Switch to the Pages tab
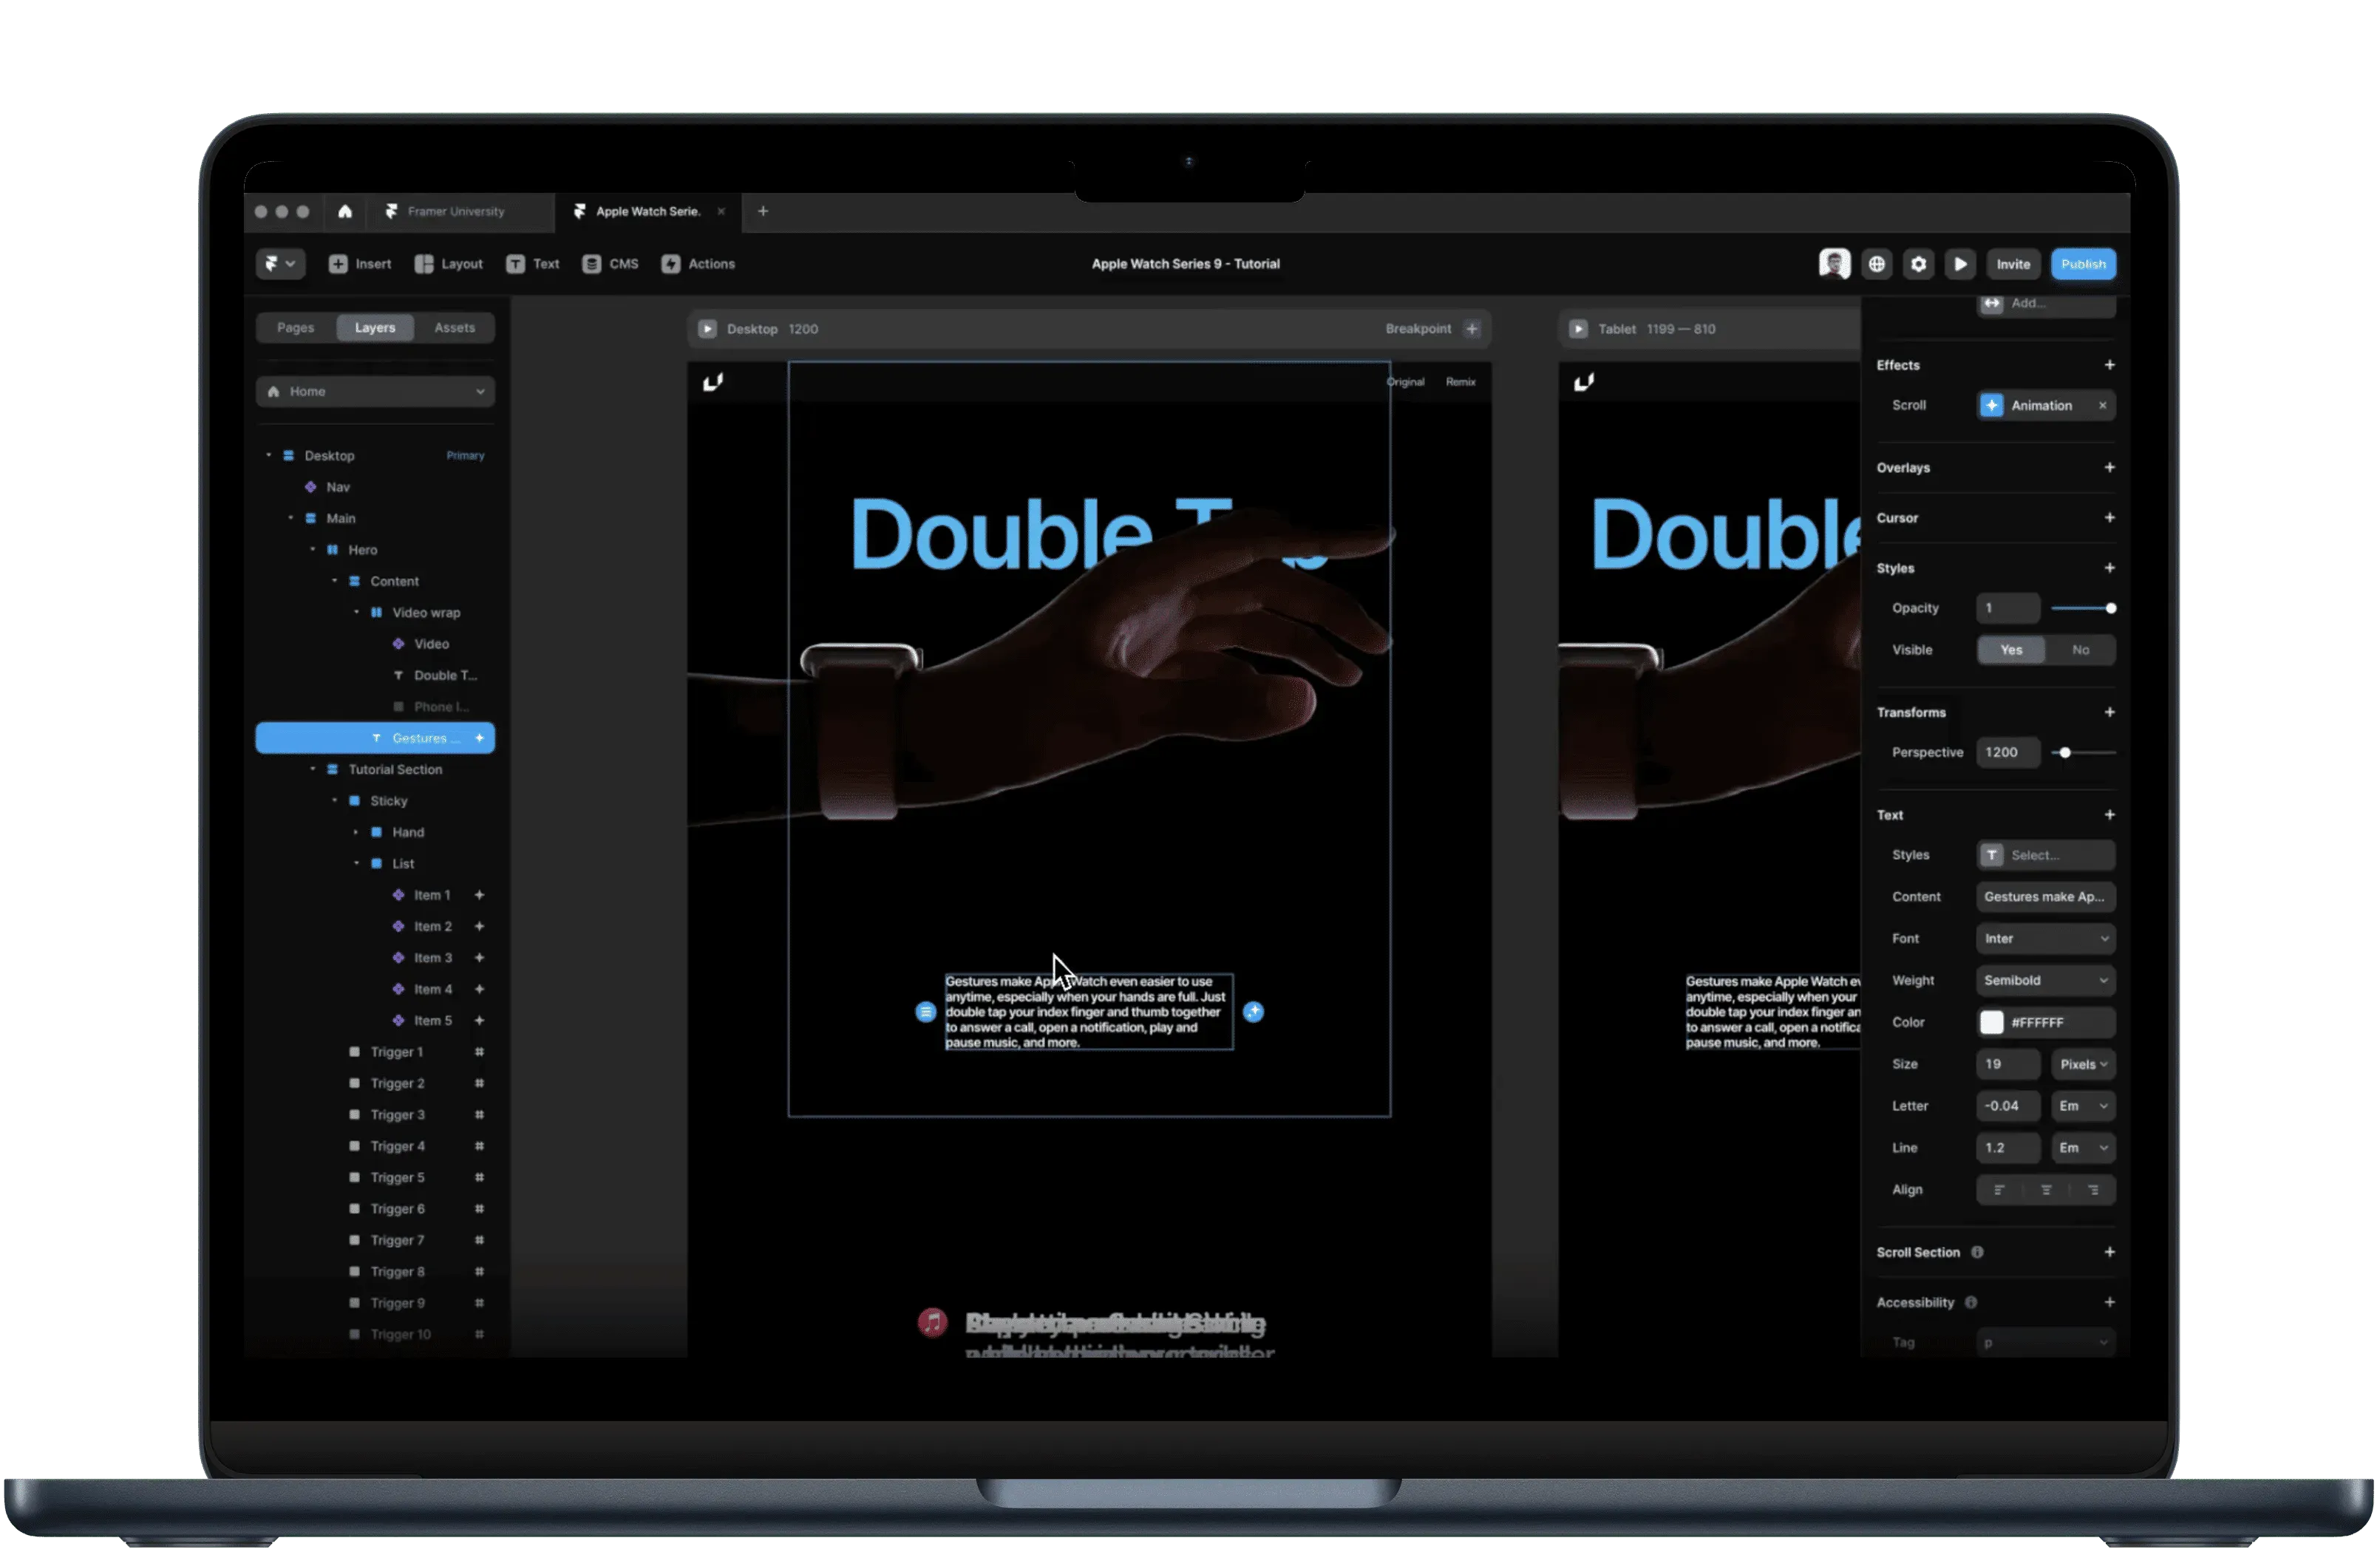Image resolution: width=2380 pixels, height=1552 pixels. coord(295,328)
